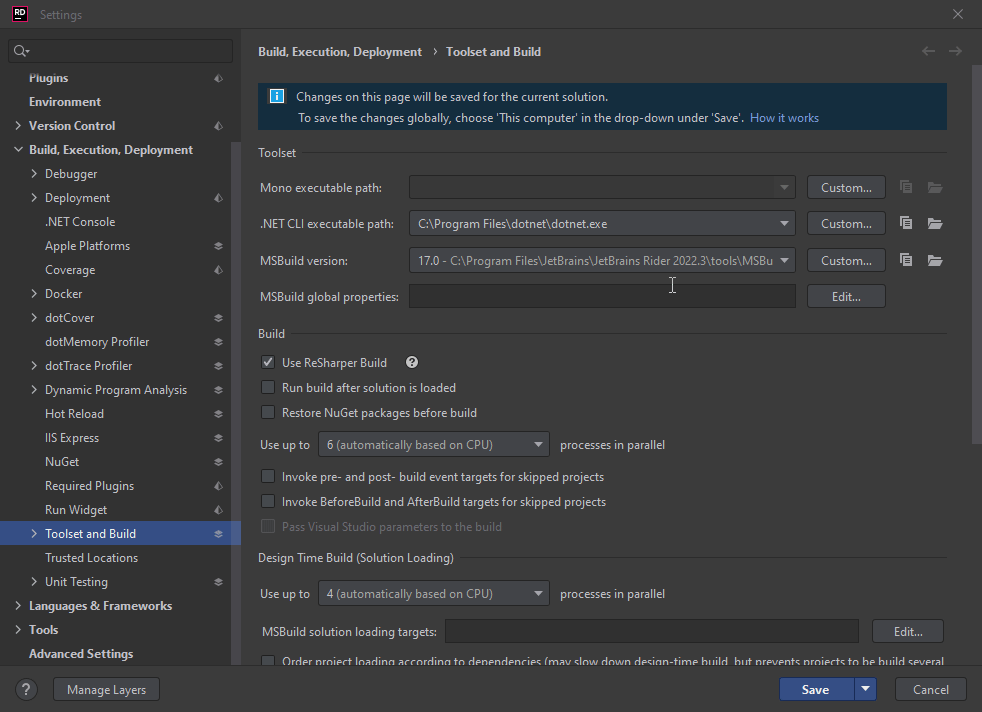Click the How it works link
The image size is (982, 712).
784,117
